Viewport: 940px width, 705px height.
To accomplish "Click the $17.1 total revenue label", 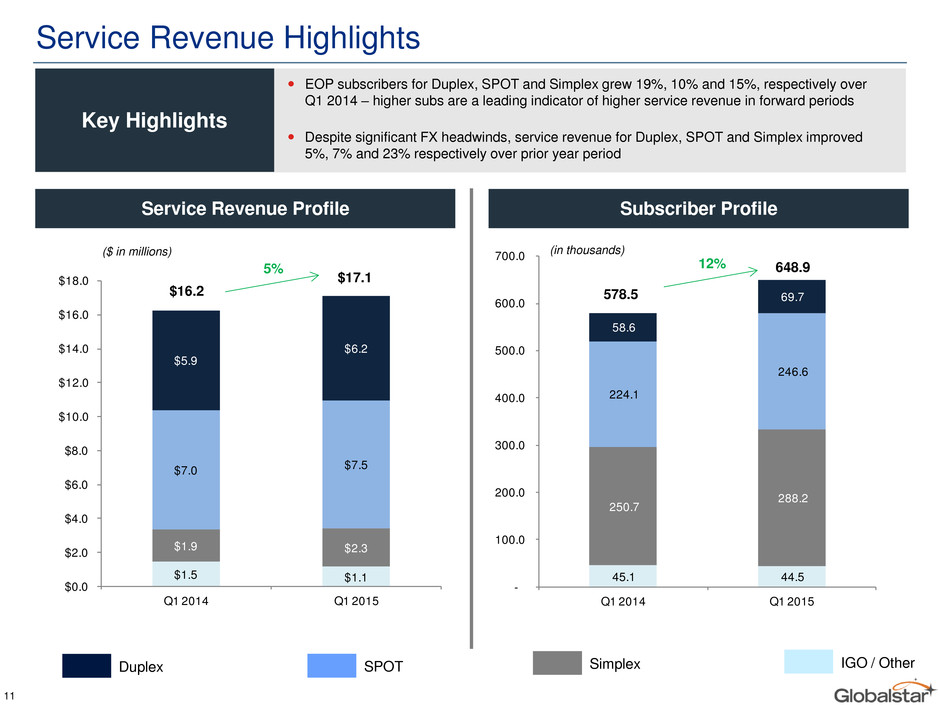I will (354, 278).
